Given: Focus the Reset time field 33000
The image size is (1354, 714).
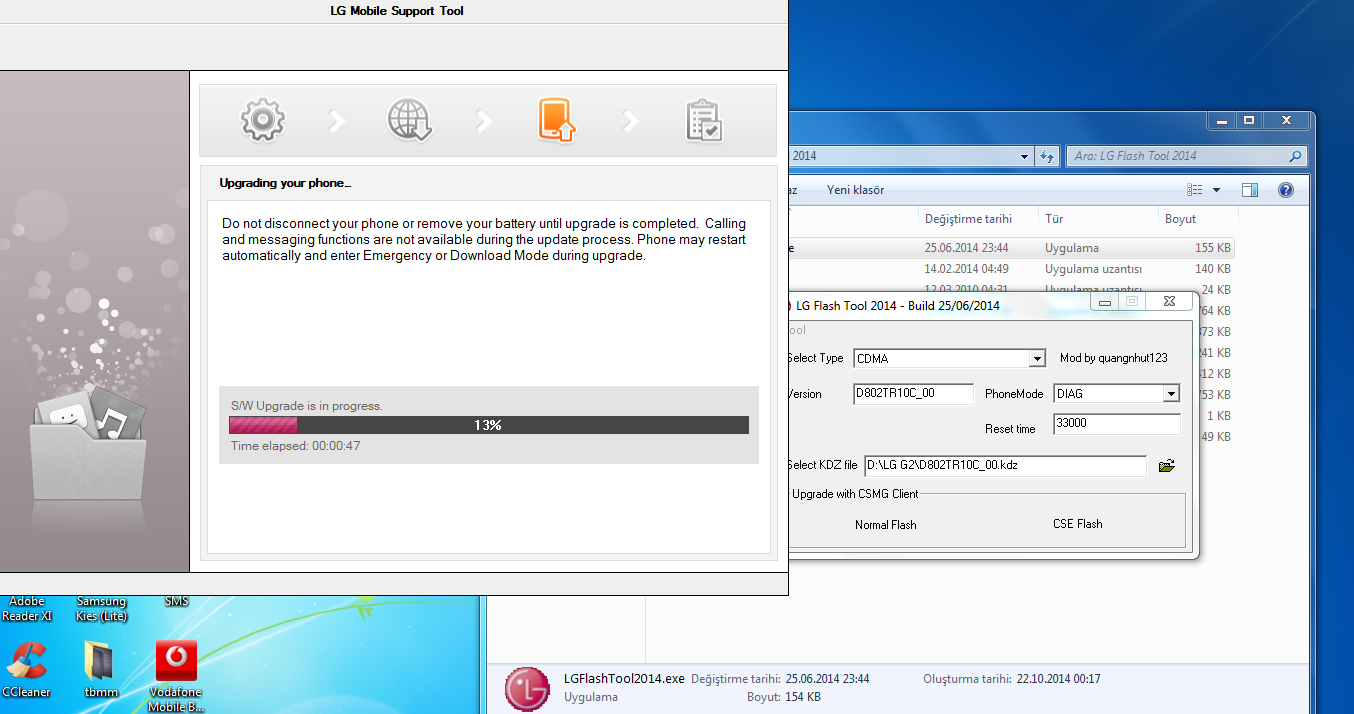Looking at the screenshot, I should click(x=1117, y=424).
